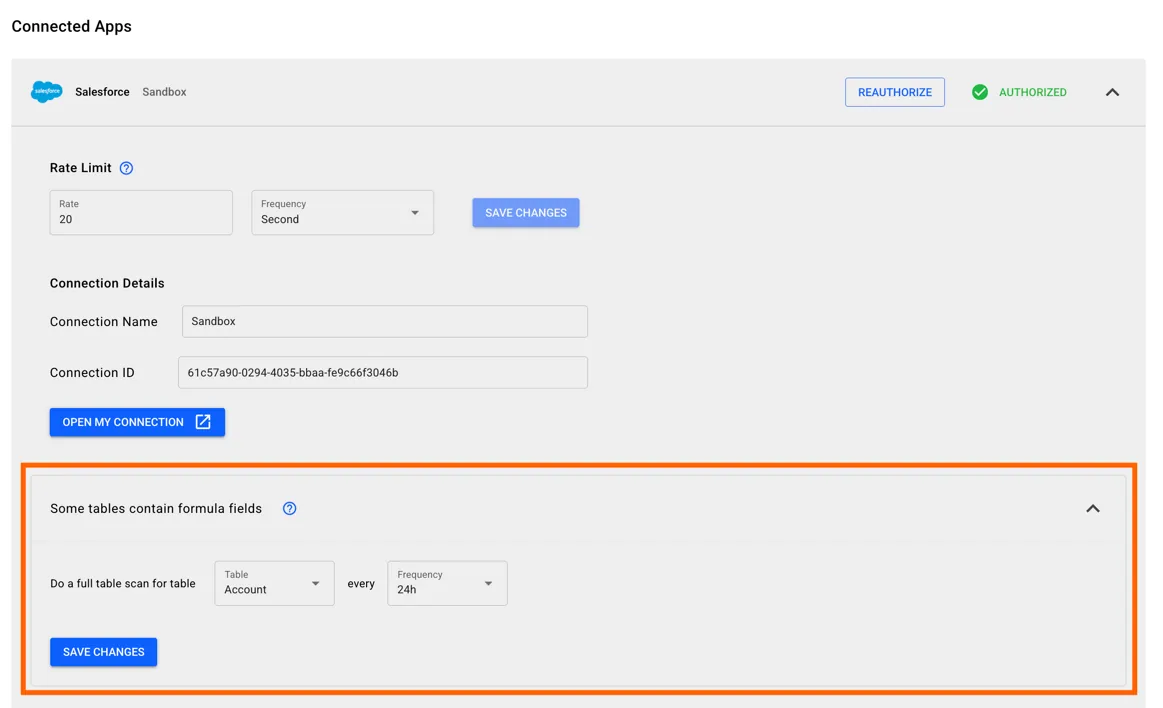Open the Frequency dropdown showing 24h
Screen dimensions: 1163x708
(x=447, y=583)
